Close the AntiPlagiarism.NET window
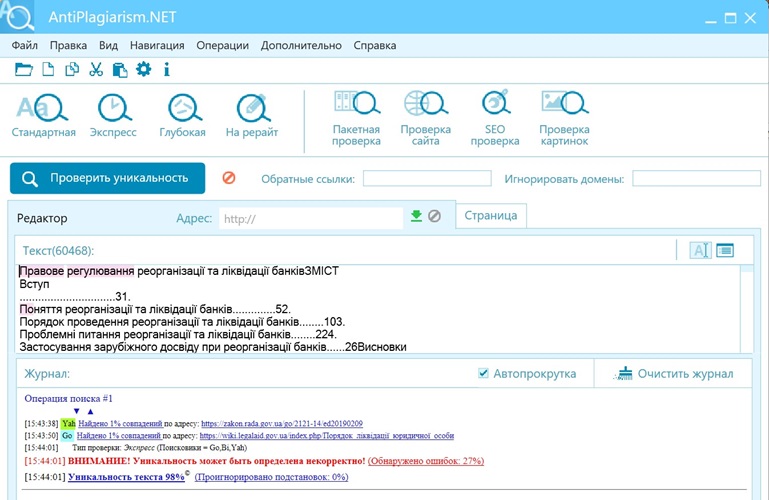This screenshot has height=500, width=769. (x=750, y=19)
